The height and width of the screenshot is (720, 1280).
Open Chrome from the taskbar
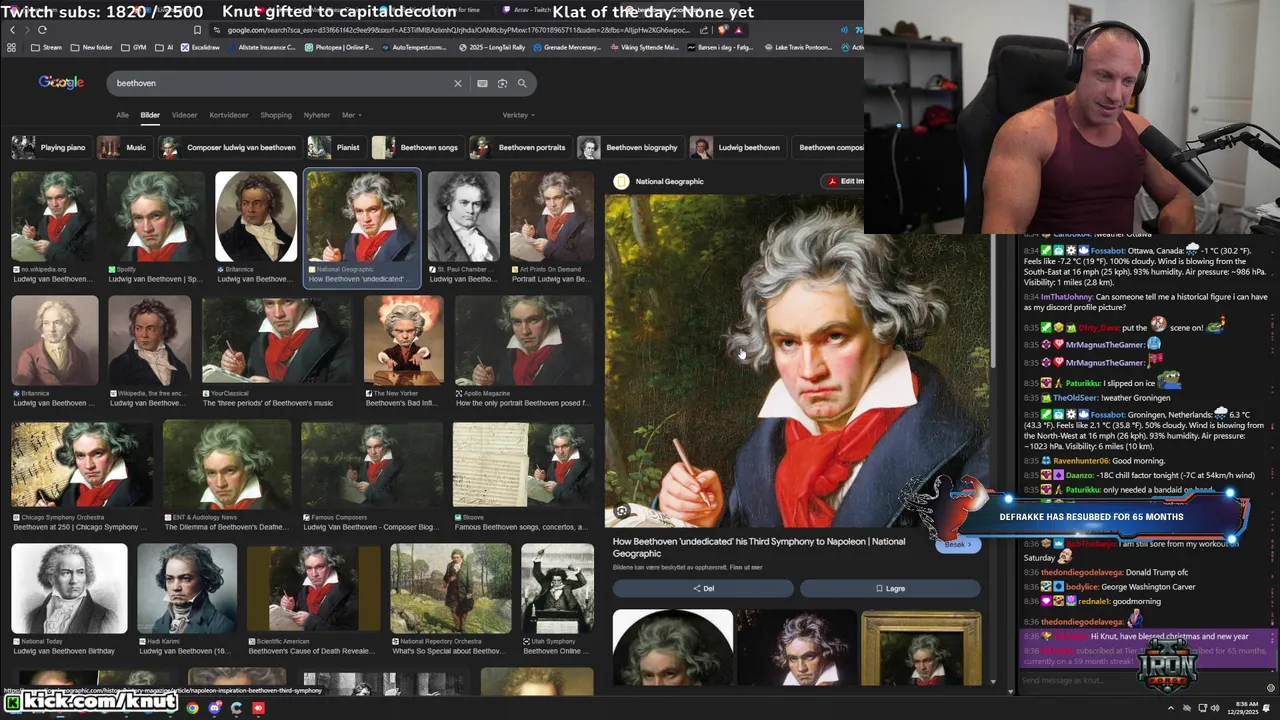192,708
